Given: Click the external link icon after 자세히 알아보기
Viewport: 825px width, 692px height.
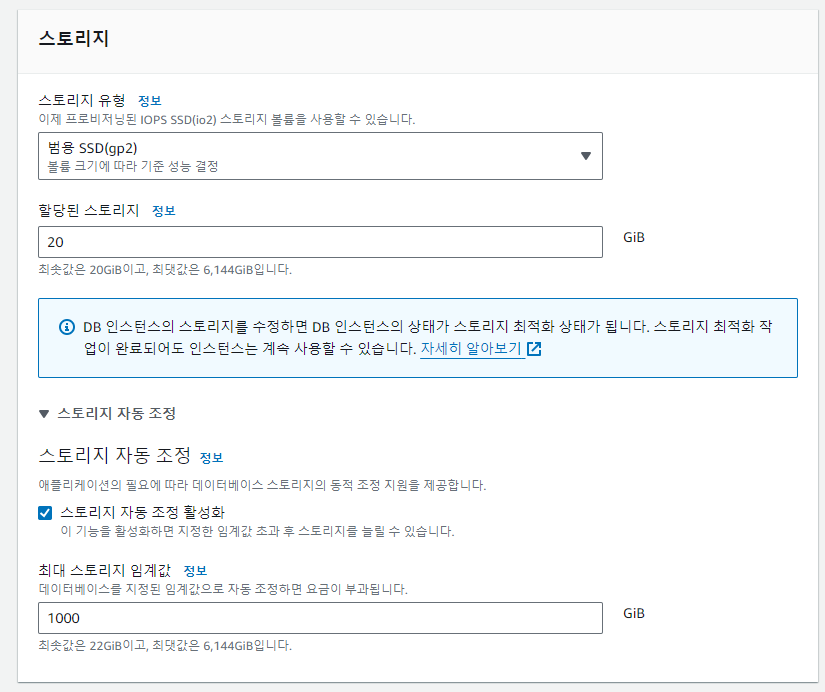Looking at the screenshot, I should pyautogui.click(x=534, y=348).
